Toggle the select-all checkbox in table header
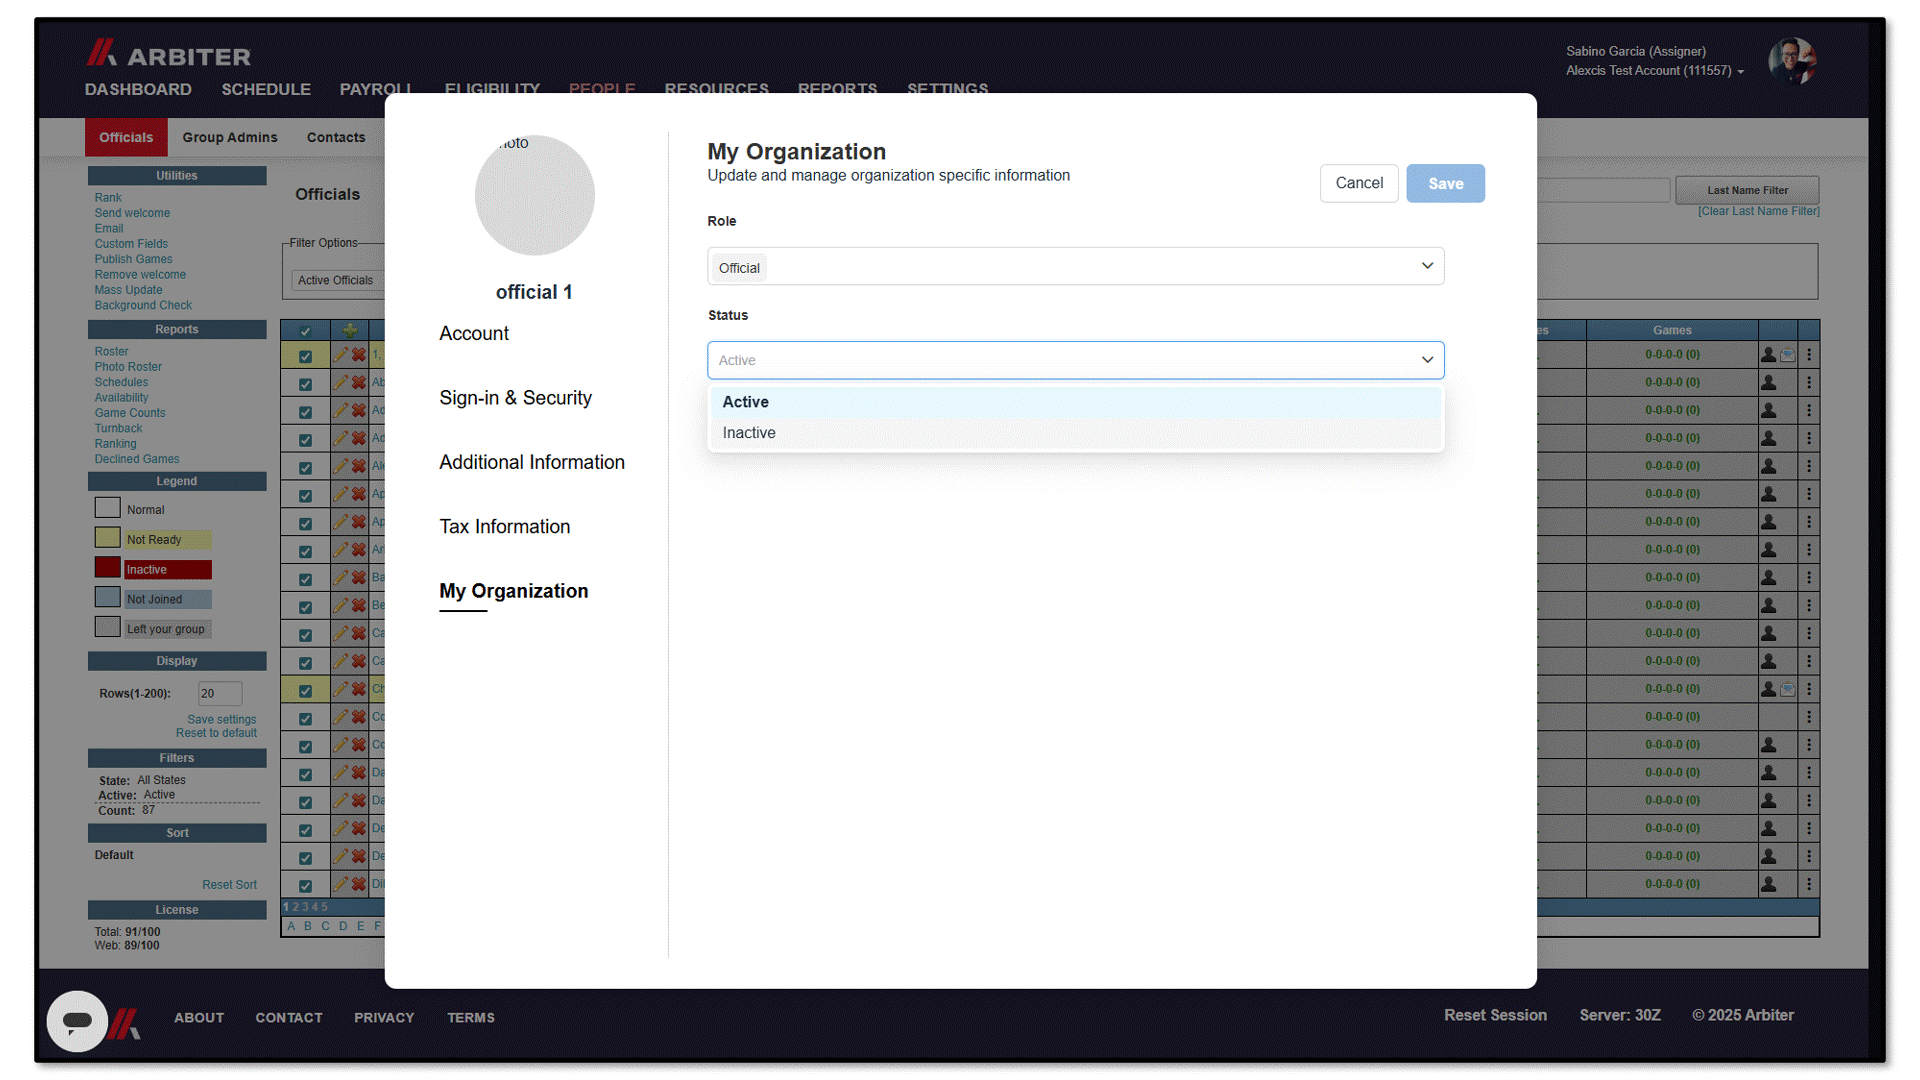This screenshot has width=1920, height=1080. (x=305, y=331)
